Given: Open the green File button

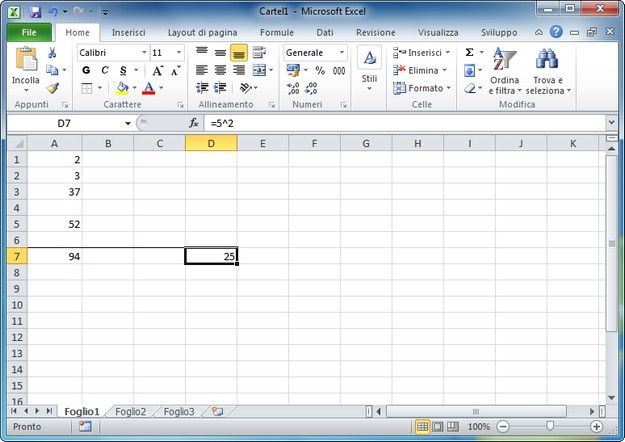Looking at the screenshot, I should pos(29,33).
